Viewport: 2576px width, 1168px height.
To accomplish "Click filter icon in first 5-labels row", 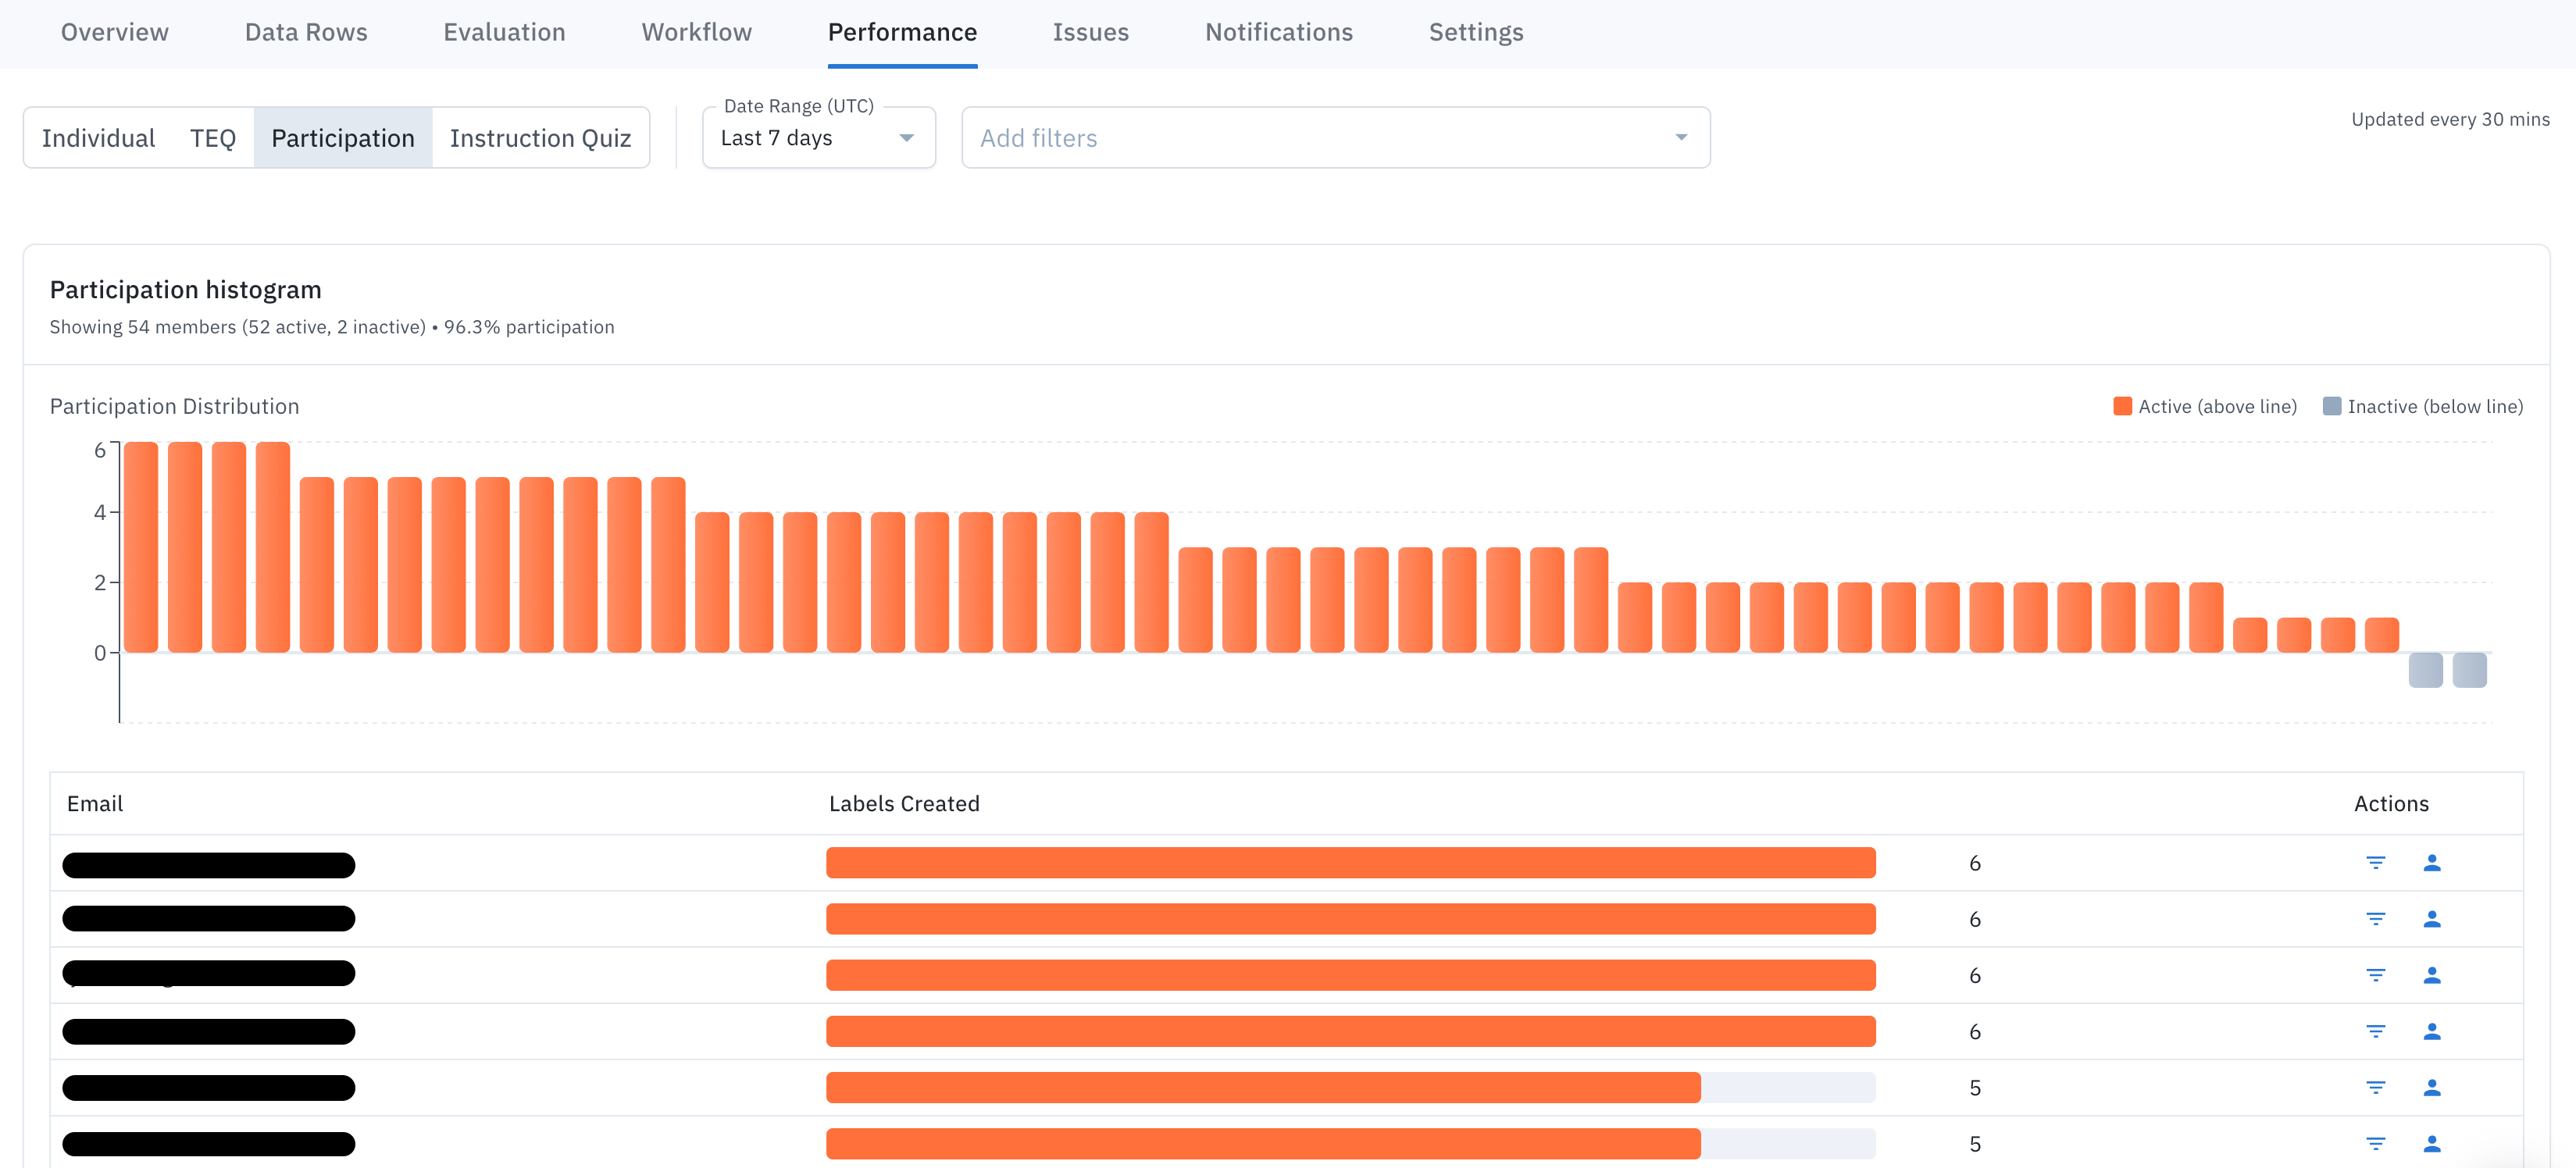I will [2376, 1087].
